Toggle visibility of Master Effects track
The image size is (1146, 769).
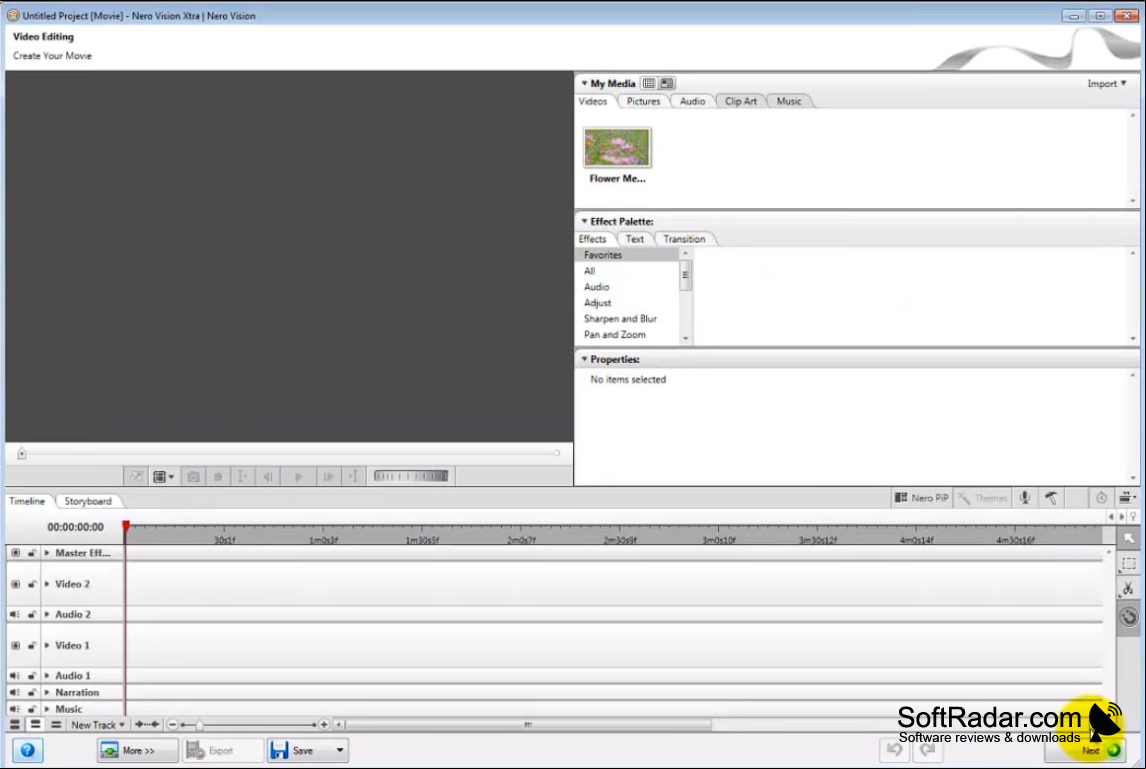pyautogui.click(x=15, y=553)
